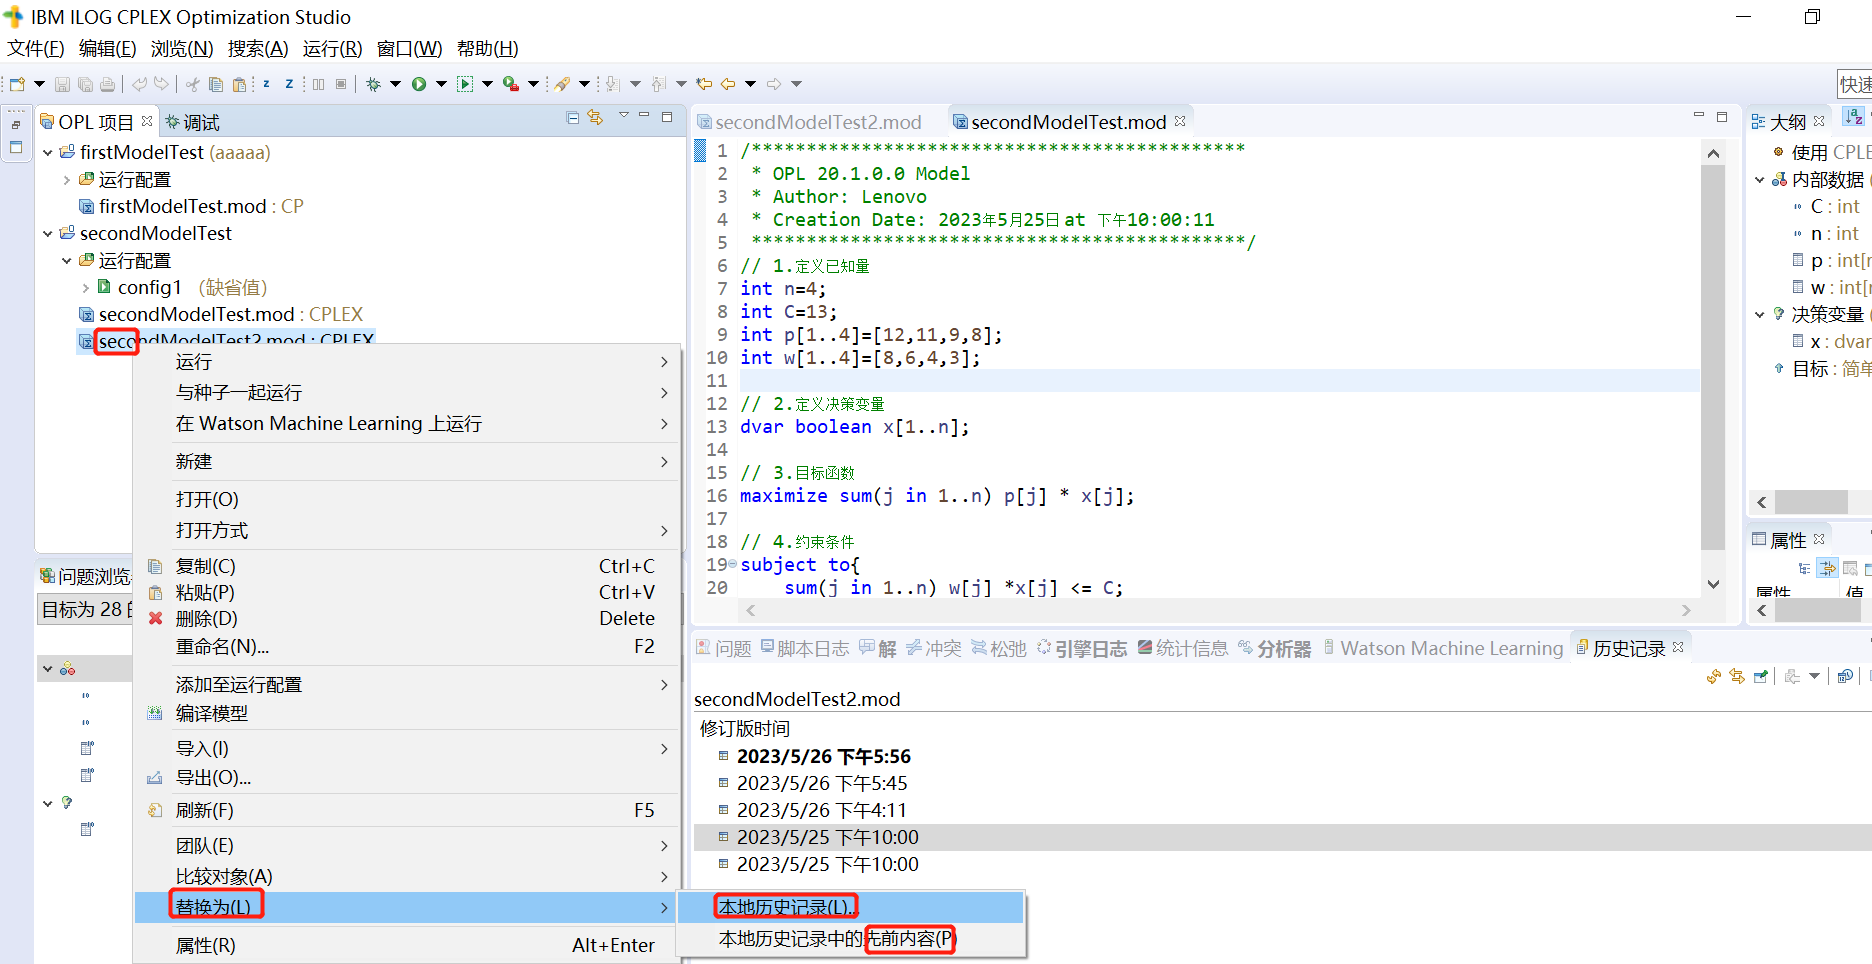
Task: Open the 脚本日志 tab
Action: coord(804,649)
